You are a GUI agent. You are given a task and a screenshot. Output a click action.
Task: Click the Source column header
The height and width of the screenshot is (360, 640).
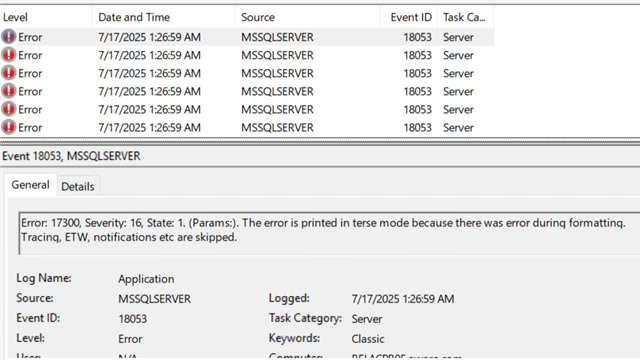[307, 17]
